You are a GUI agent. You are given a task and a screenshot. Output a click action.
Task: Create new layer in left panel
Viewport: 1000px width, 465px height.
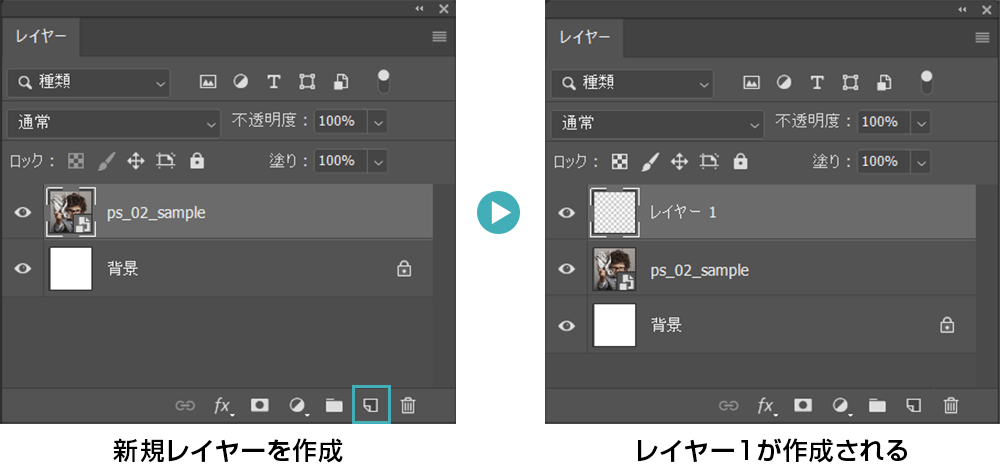point(371,405)
